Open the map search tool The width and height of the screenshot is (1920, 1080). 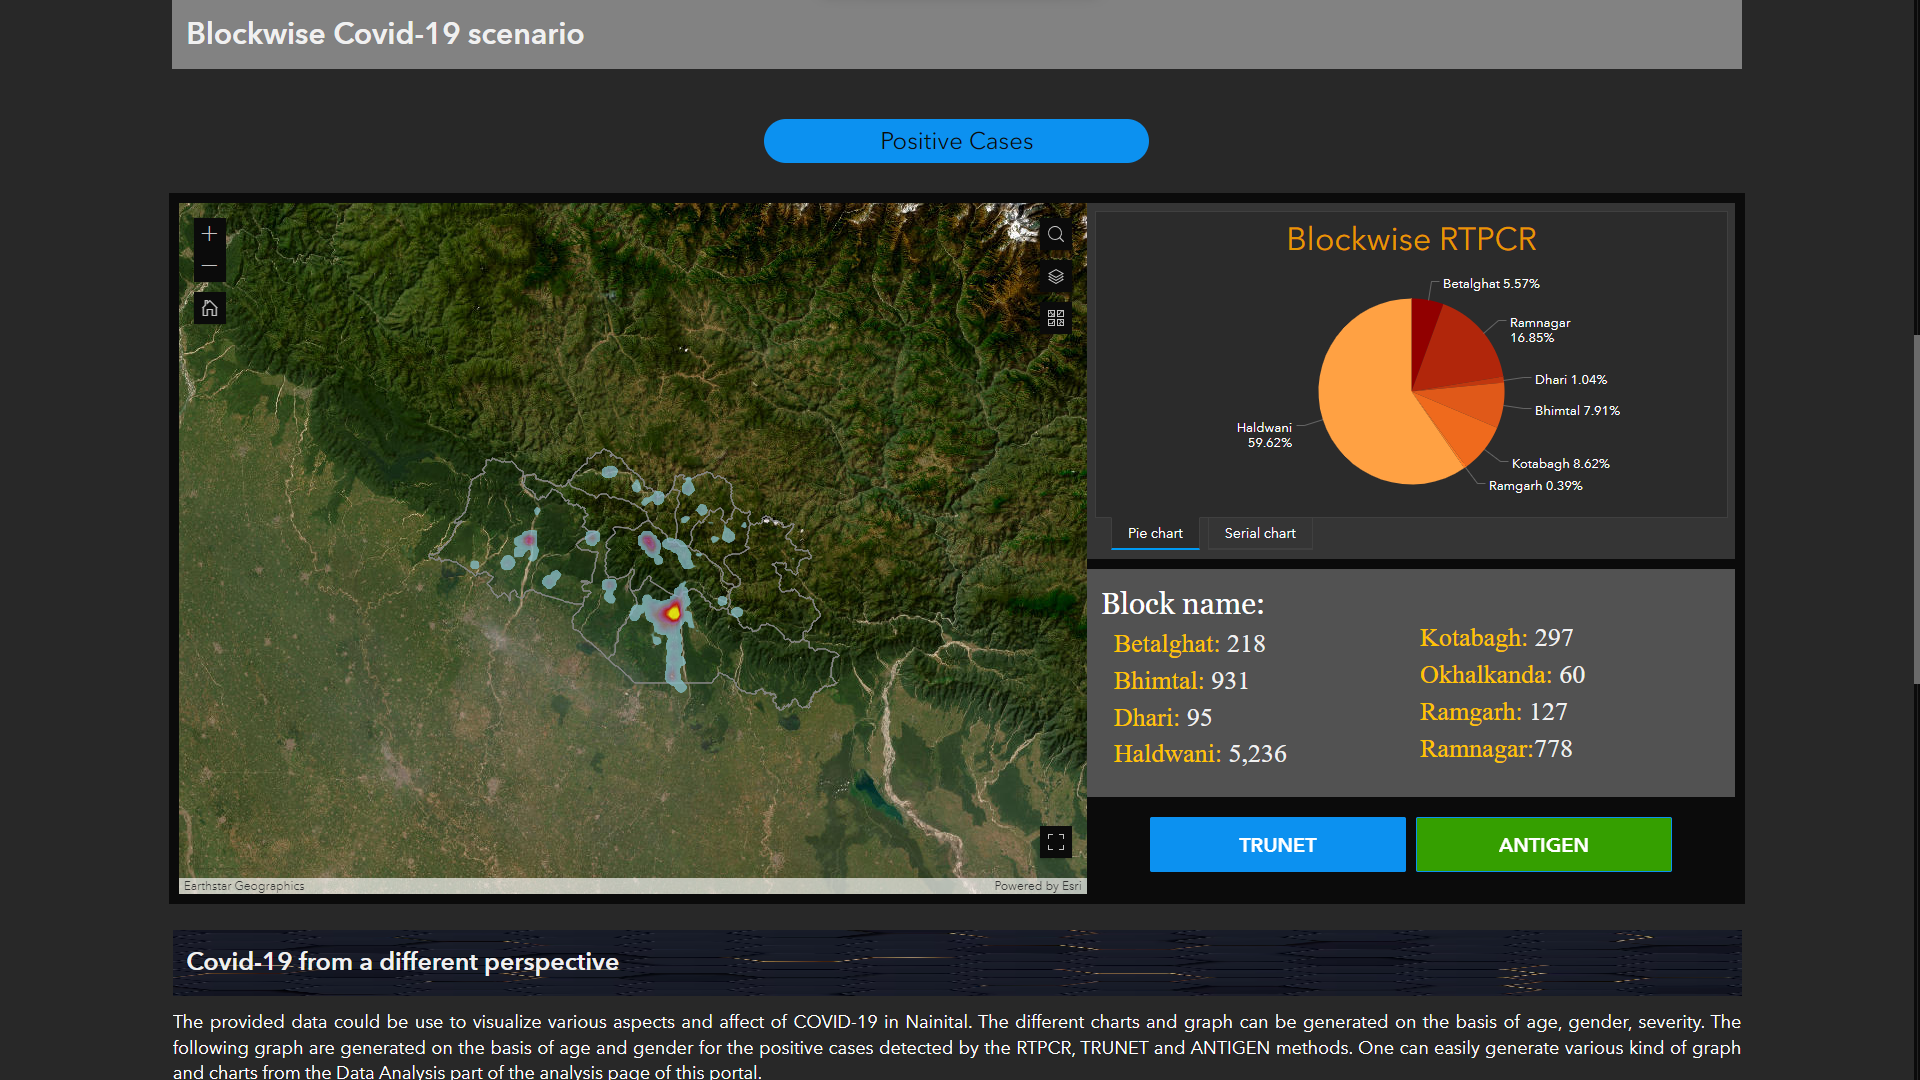click(x=1056, y=235)
